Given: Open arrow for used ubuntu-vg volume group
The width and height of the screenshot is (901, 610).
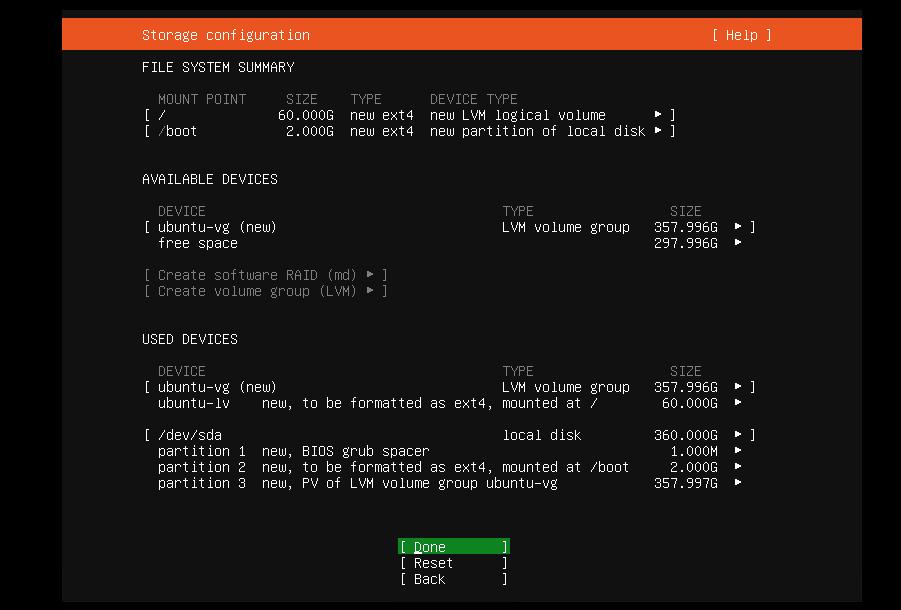Looking at the screenshot, I should pos(738,387).
